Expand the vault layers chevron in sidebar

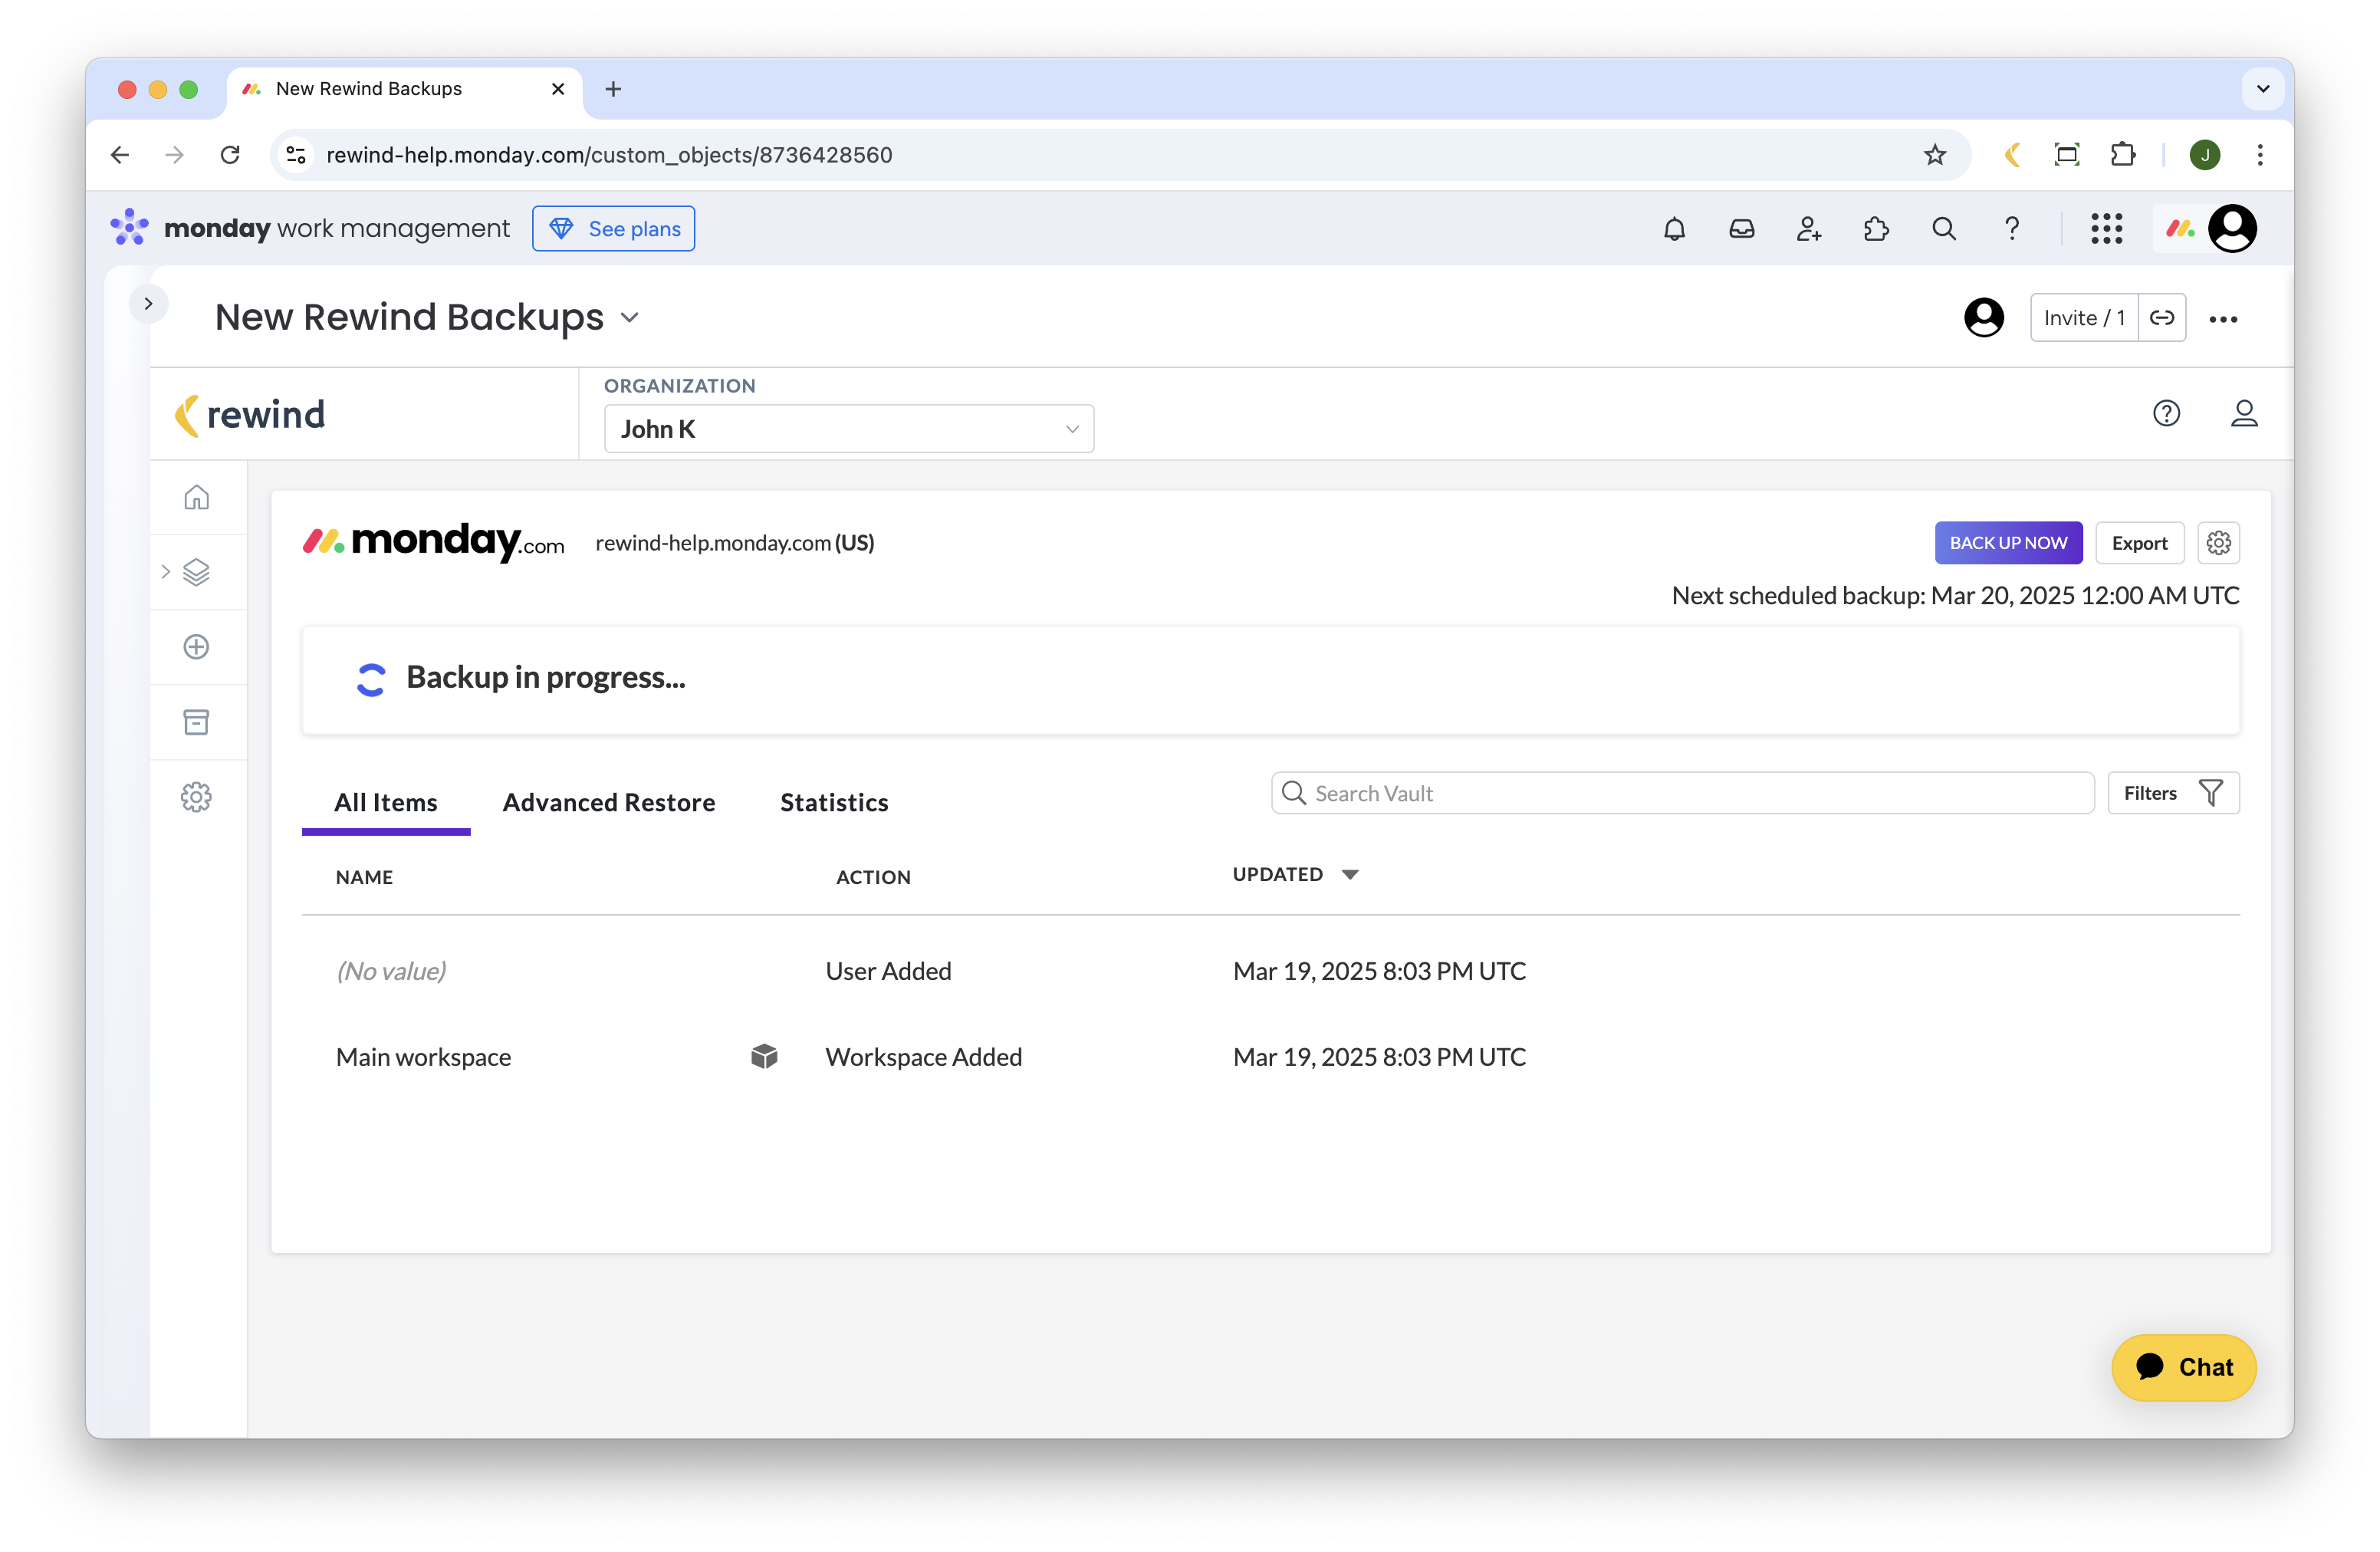[166, 572]
